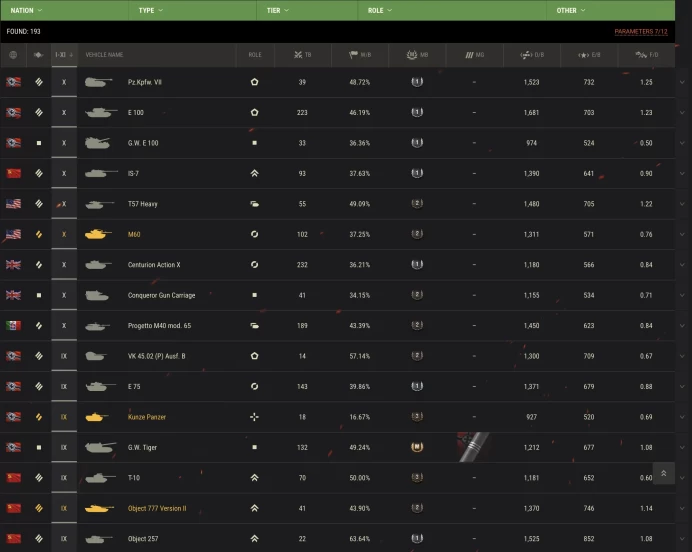Select the Progetto M40 mod. 65 name
The image size is (692, 552).
(x=159, y=326)
